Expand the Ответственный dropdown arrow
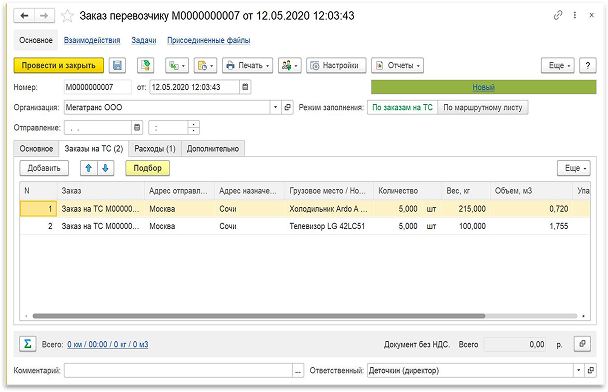Viewport: 608px width, 392px height. click(579, 370)
